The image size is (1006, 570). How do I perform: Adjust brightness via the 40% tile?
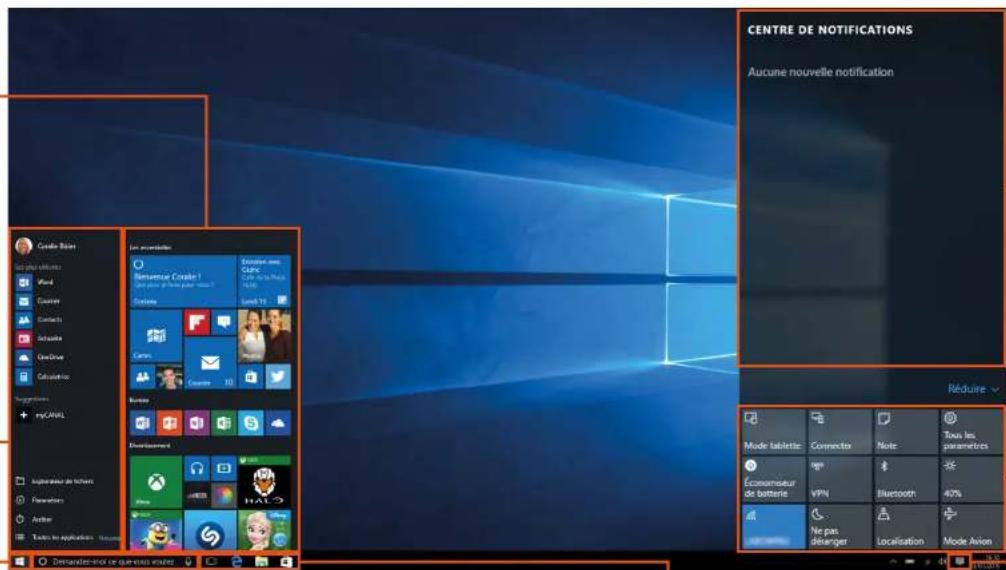pos(971,479)
